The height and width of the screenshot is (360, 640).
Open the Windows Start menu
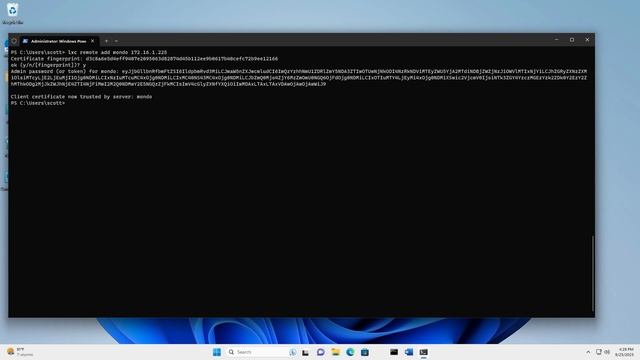(x=217, y=352)
